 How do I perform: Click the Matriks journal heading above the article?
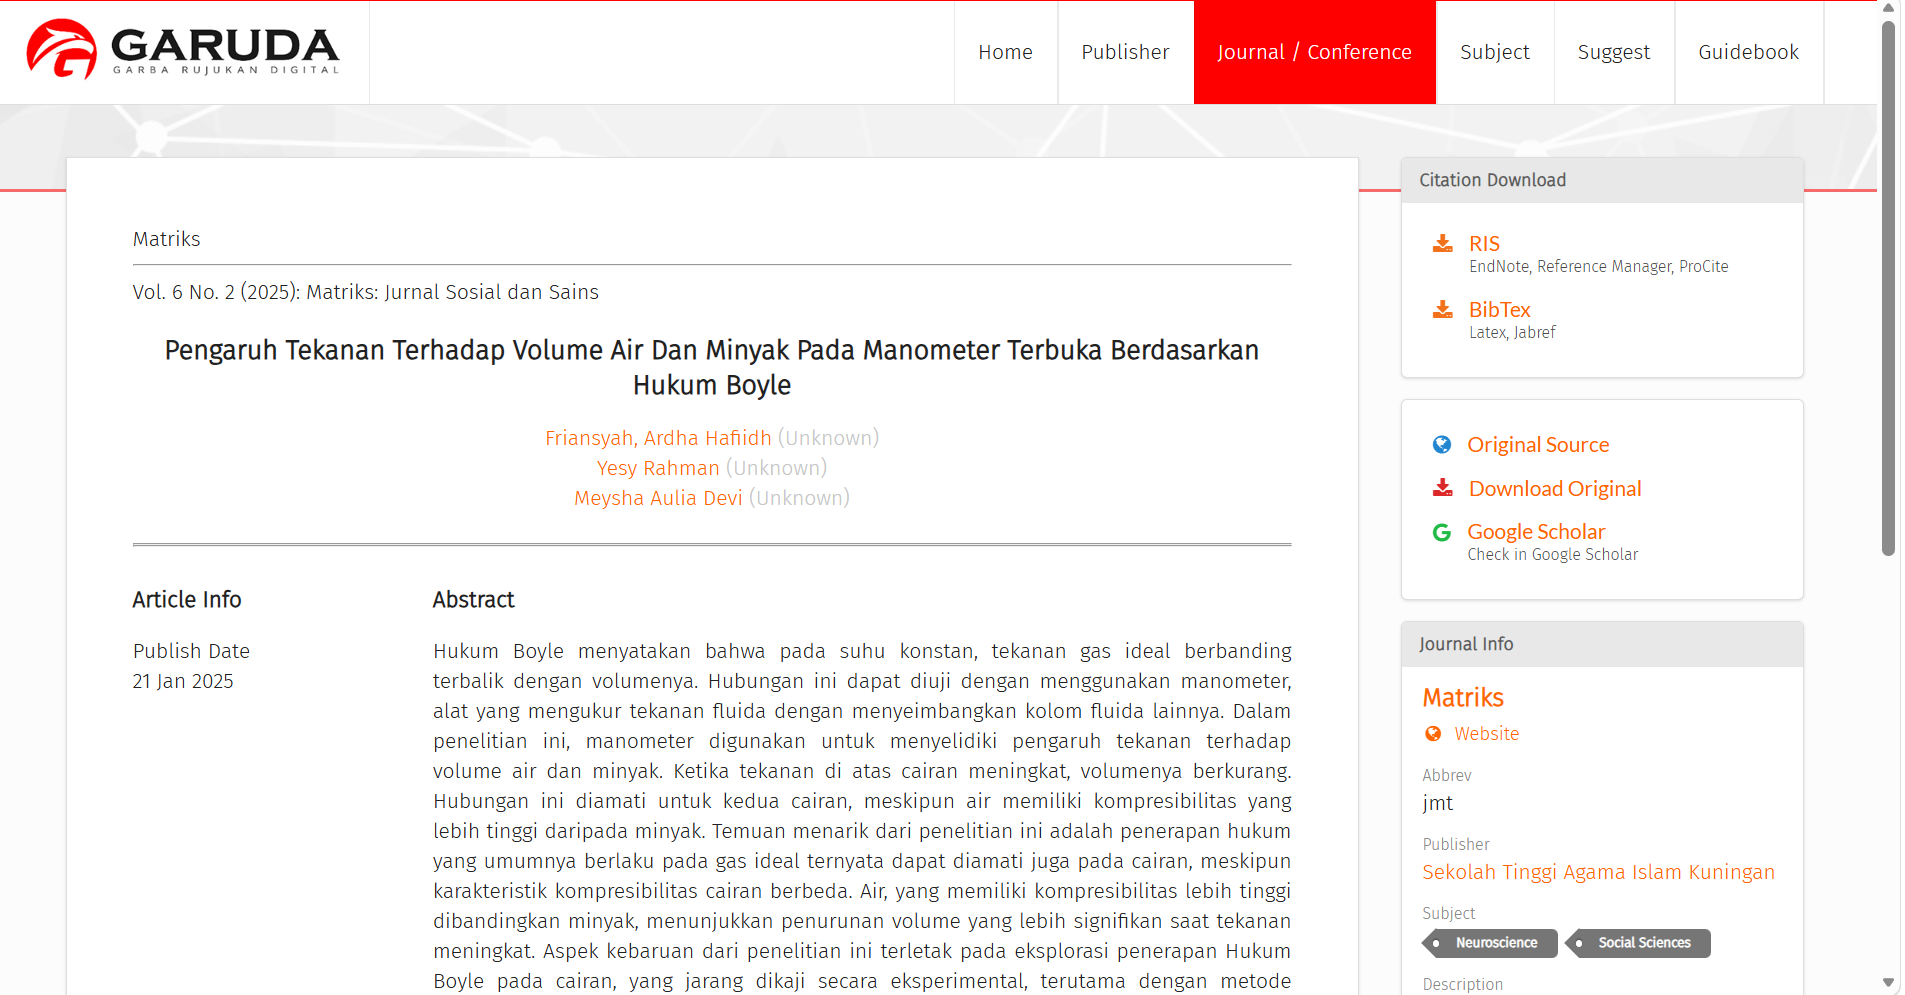point(166,239)
